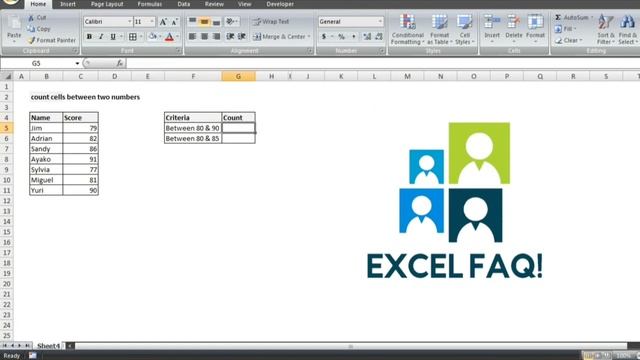Switch to the Review tab
Viewport: 640px width, 360px height.
214,4
